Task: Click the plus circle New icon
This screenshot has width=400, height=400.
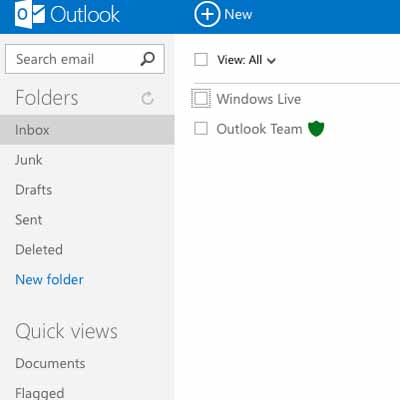Action: [207, 14]
